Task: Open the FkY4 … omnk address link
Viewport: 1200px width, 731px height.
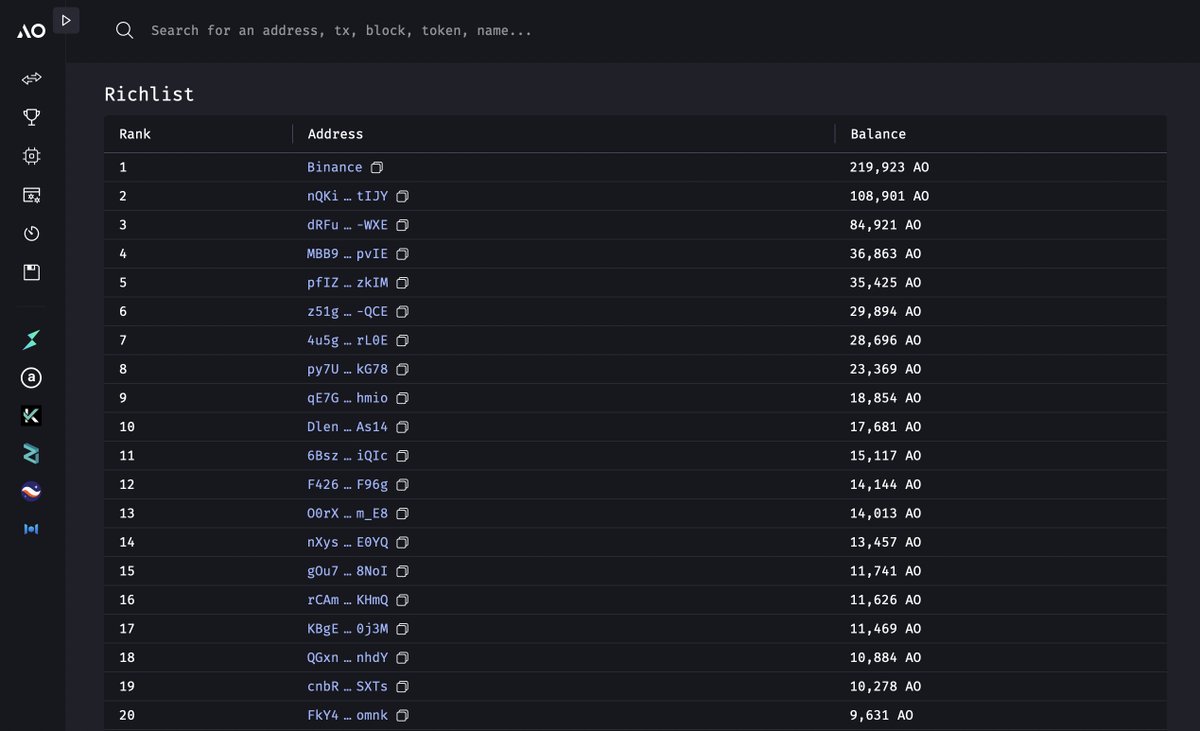Action: click(x=347, y=716)
